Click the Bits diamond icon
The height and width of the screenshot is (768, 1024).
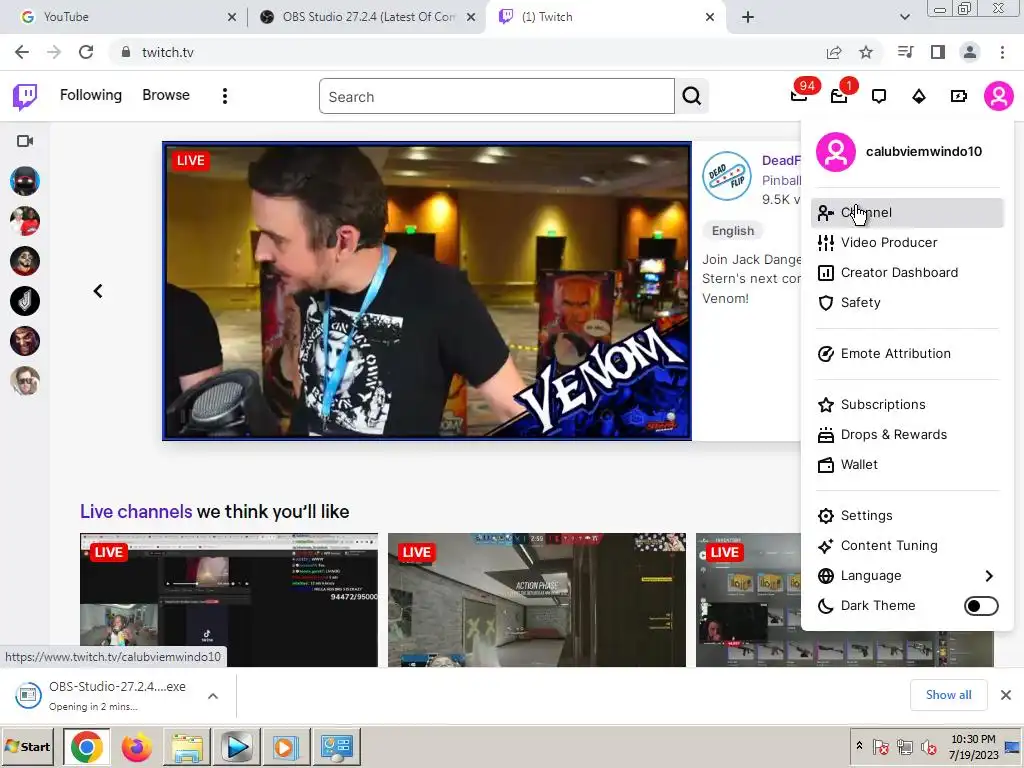(919, 97)
